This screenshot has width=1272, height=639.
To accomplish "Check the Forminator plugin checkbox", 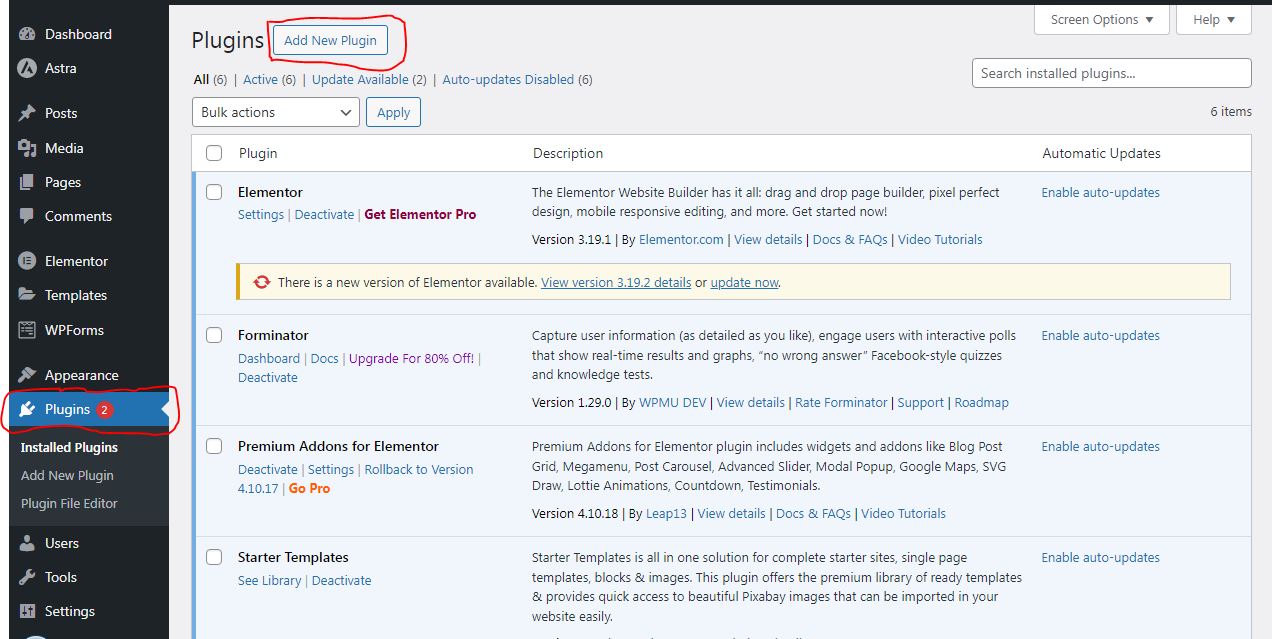I will [214, 335].
